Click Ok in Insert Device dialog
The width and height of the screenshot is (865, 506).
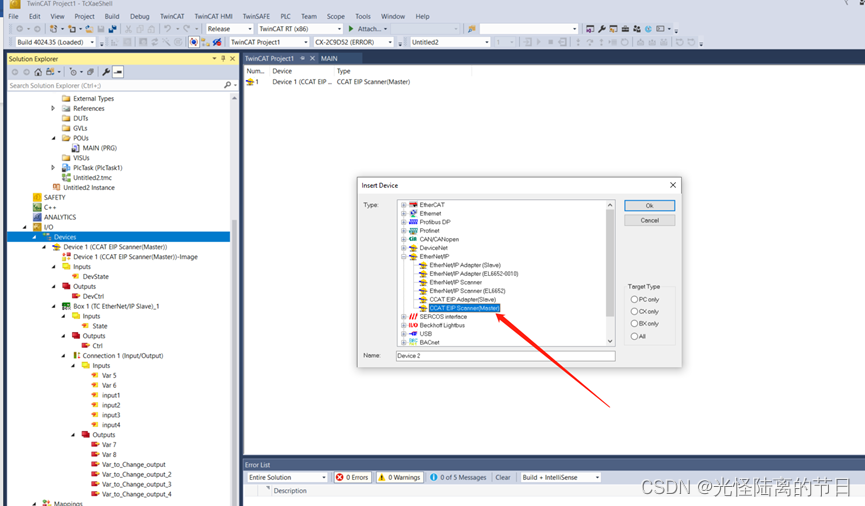pos(649,205)
